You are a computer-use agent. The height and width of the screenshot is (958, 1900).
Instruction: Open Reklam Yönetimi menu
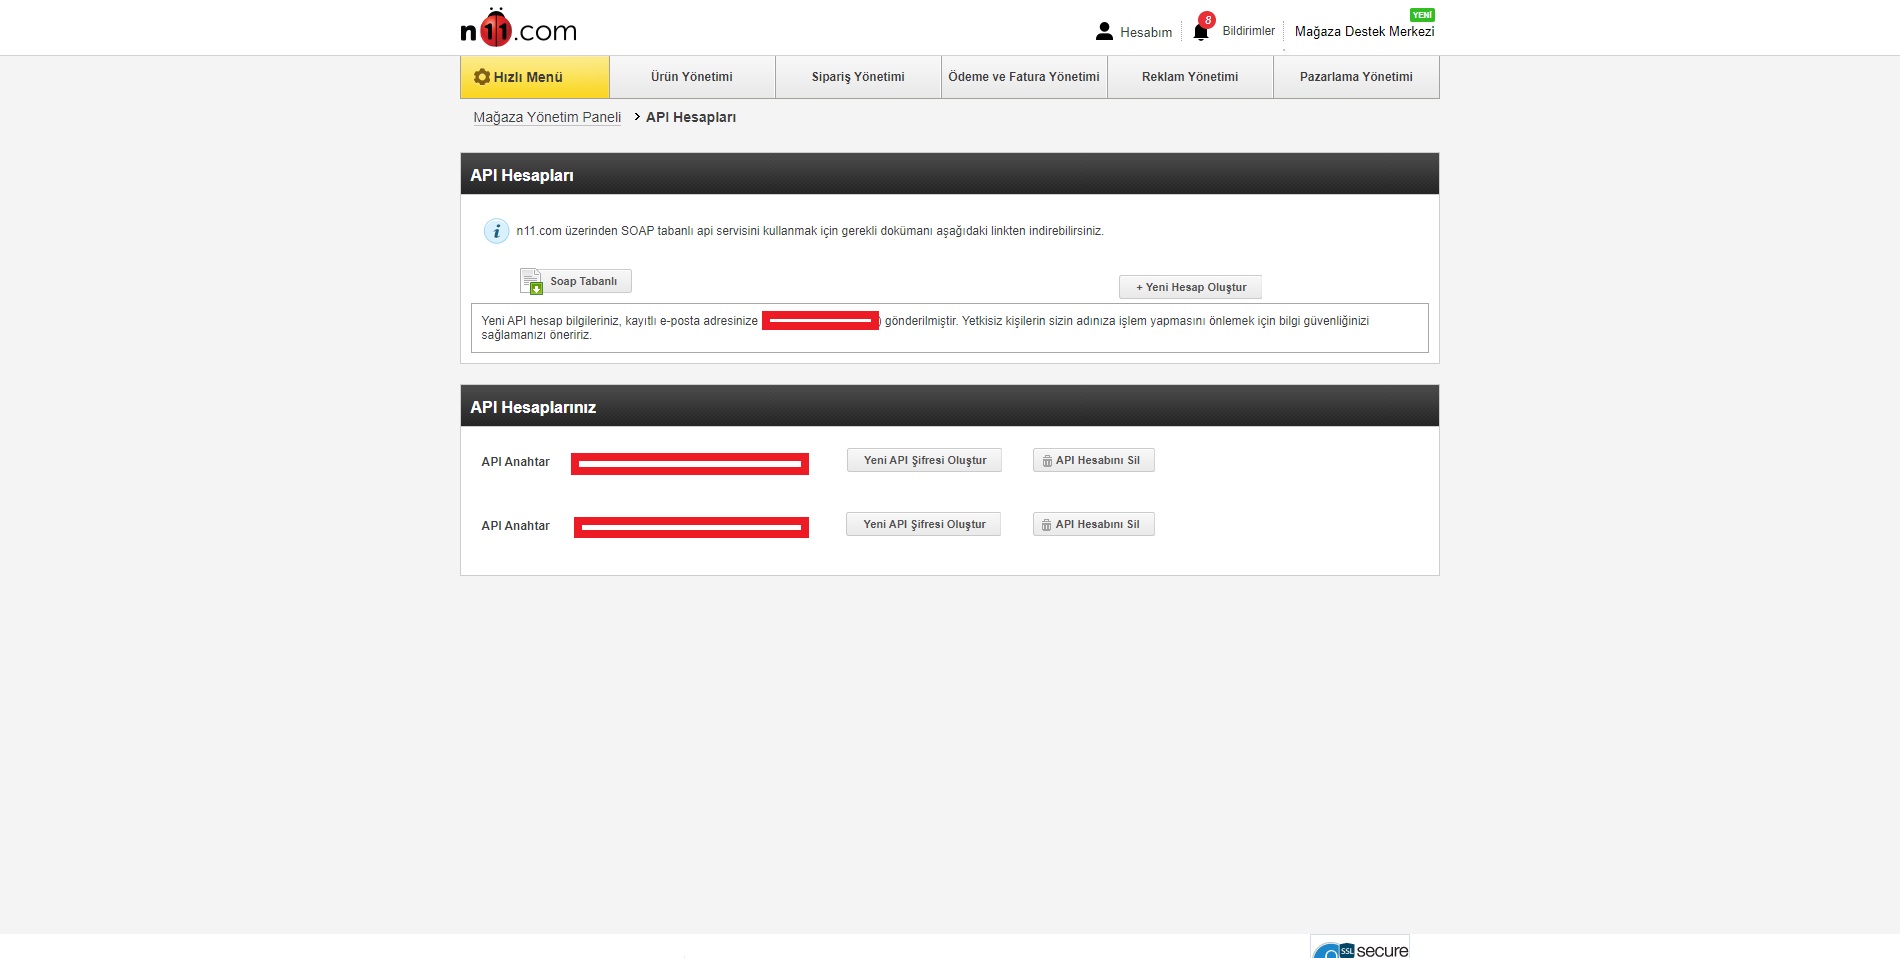pyautogui.click(x=1190, y=77)
